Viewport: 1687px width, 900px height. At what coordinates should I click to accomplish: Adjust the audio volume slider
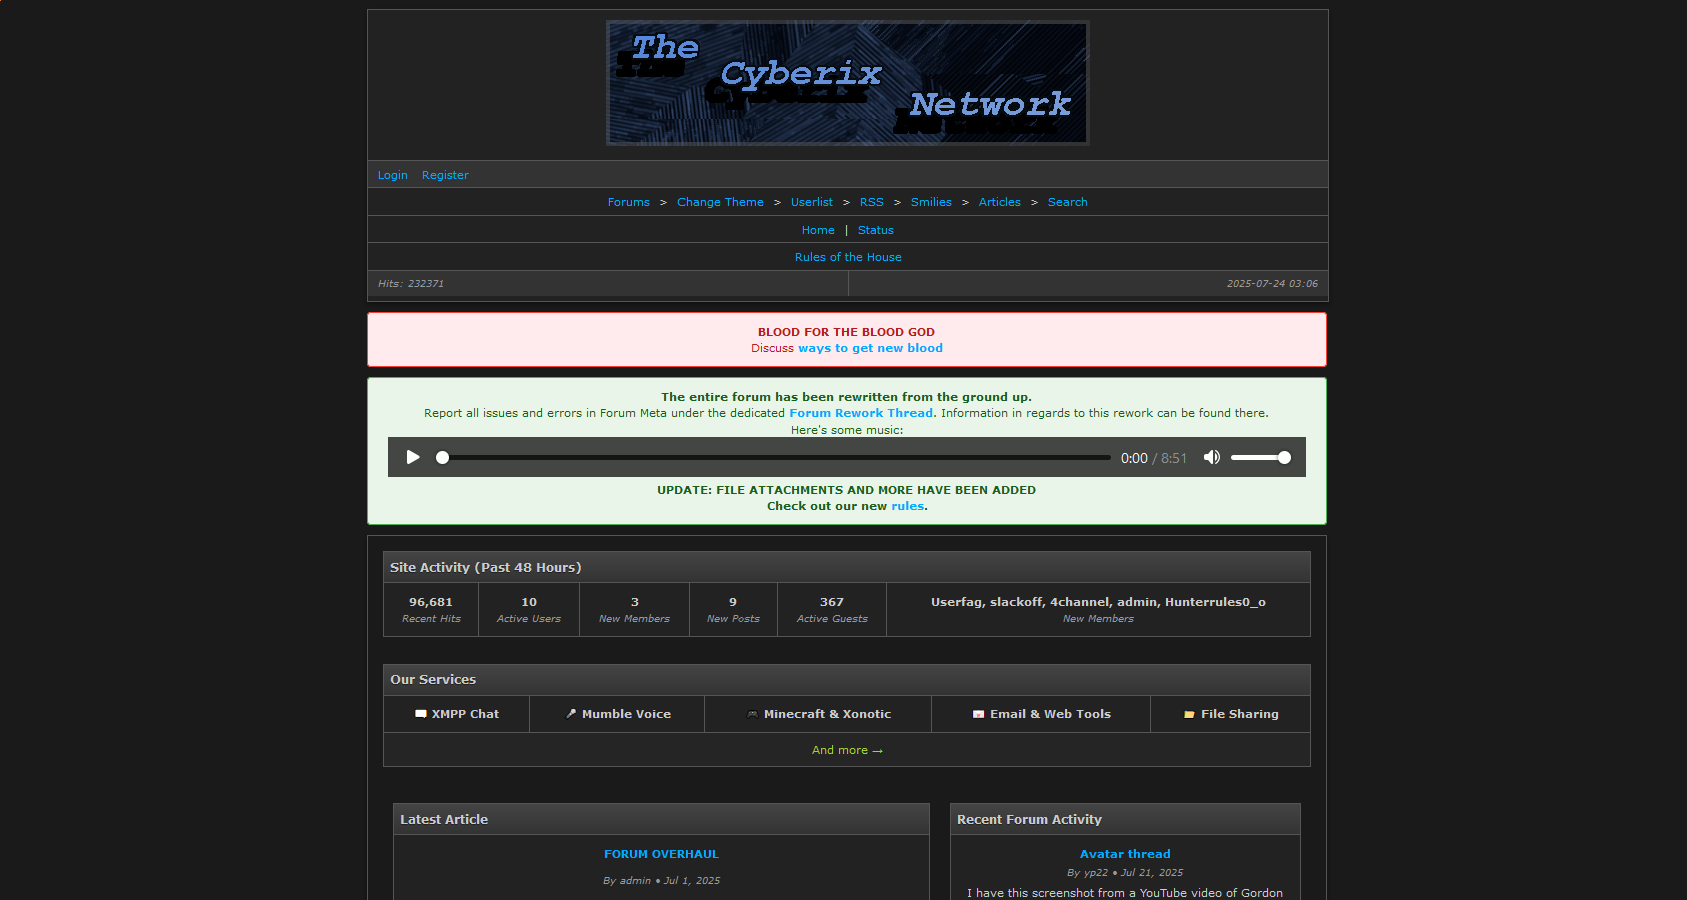1261,457
